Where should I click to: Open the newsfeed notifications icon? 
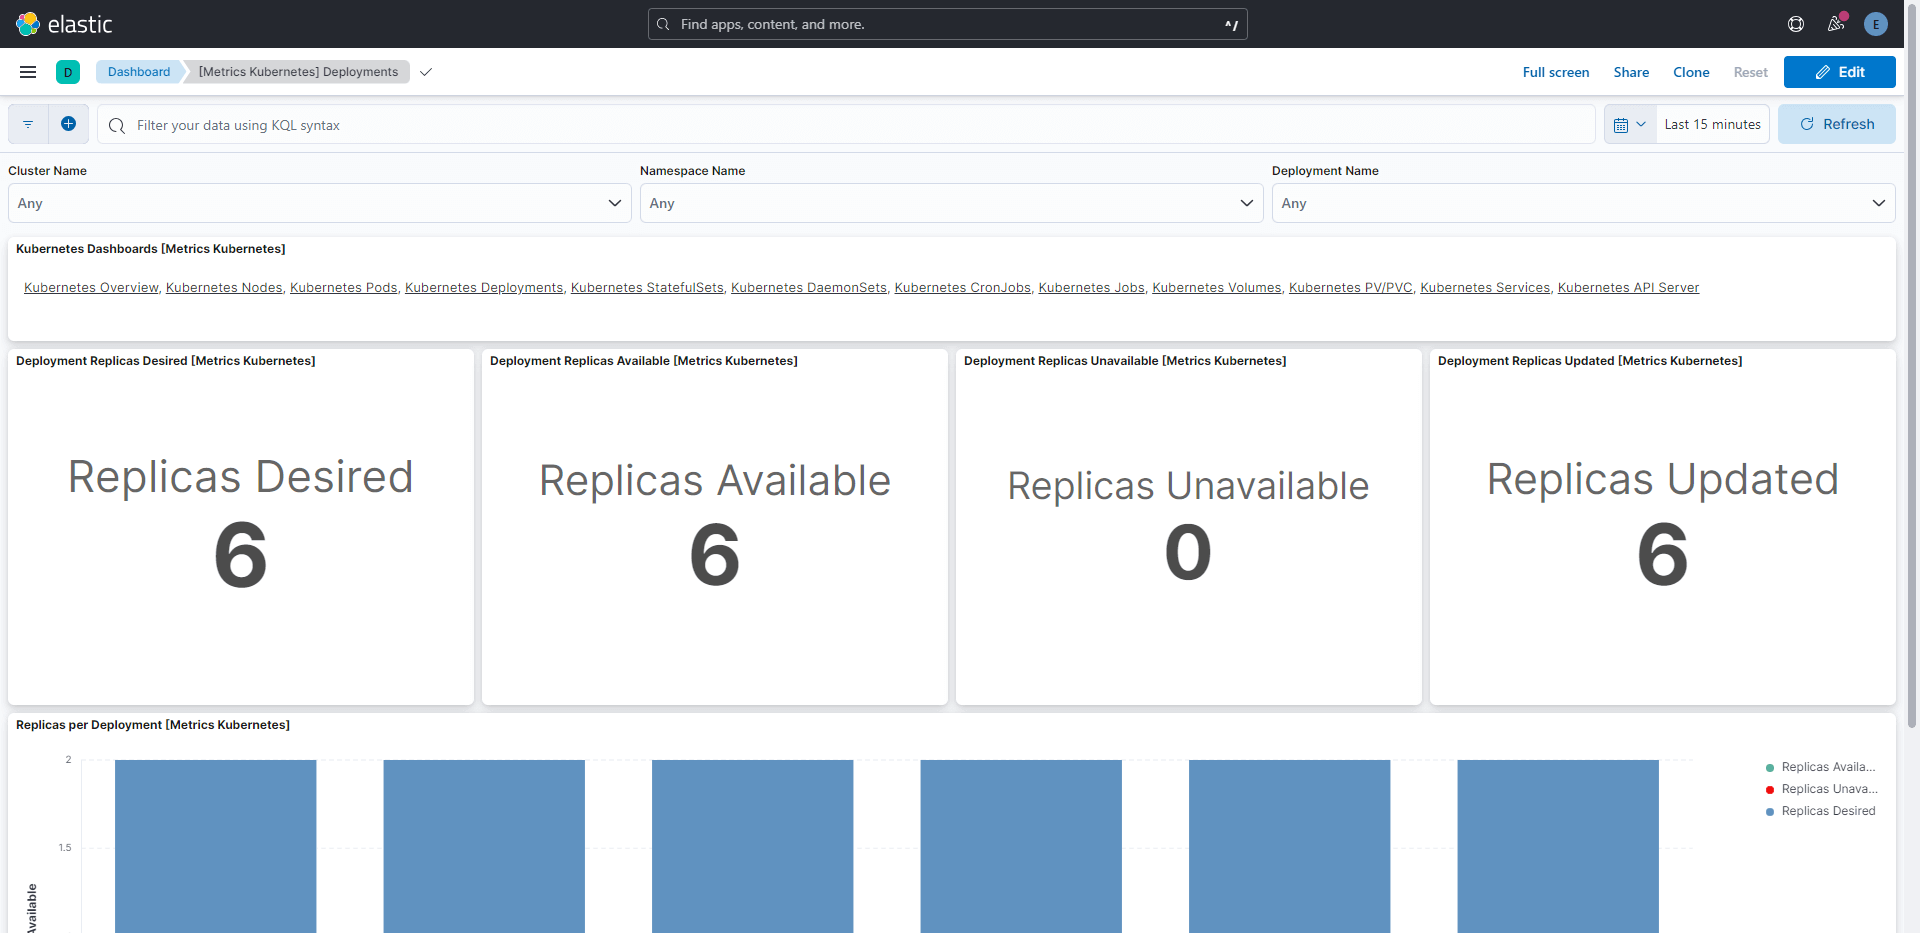[1836, 24]
